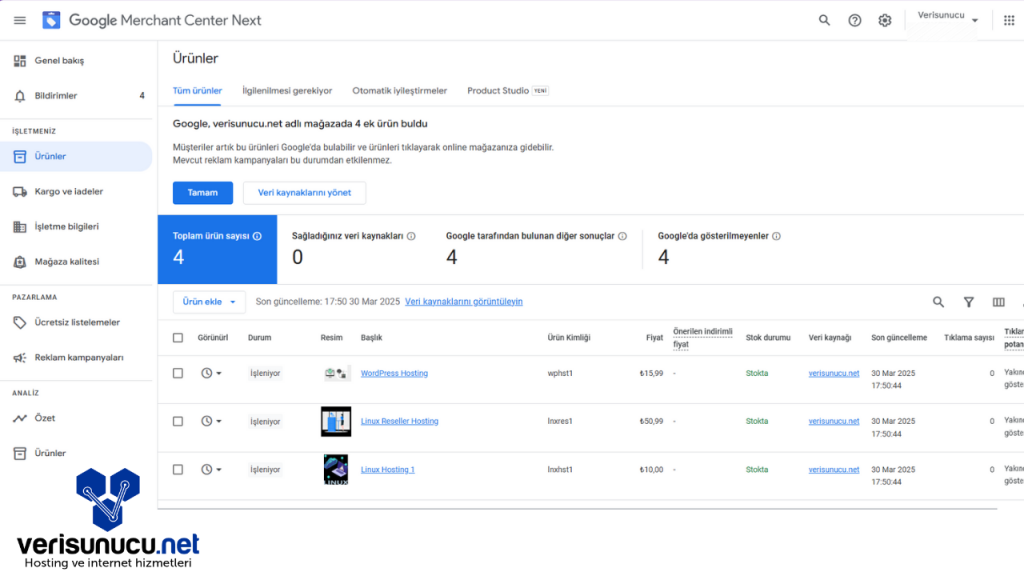Switch to the İlgilenilmesi gerekiyor tab
The width and height of the screenshot is (1024, 576).
pyautogui.click(x=287, y=91)
